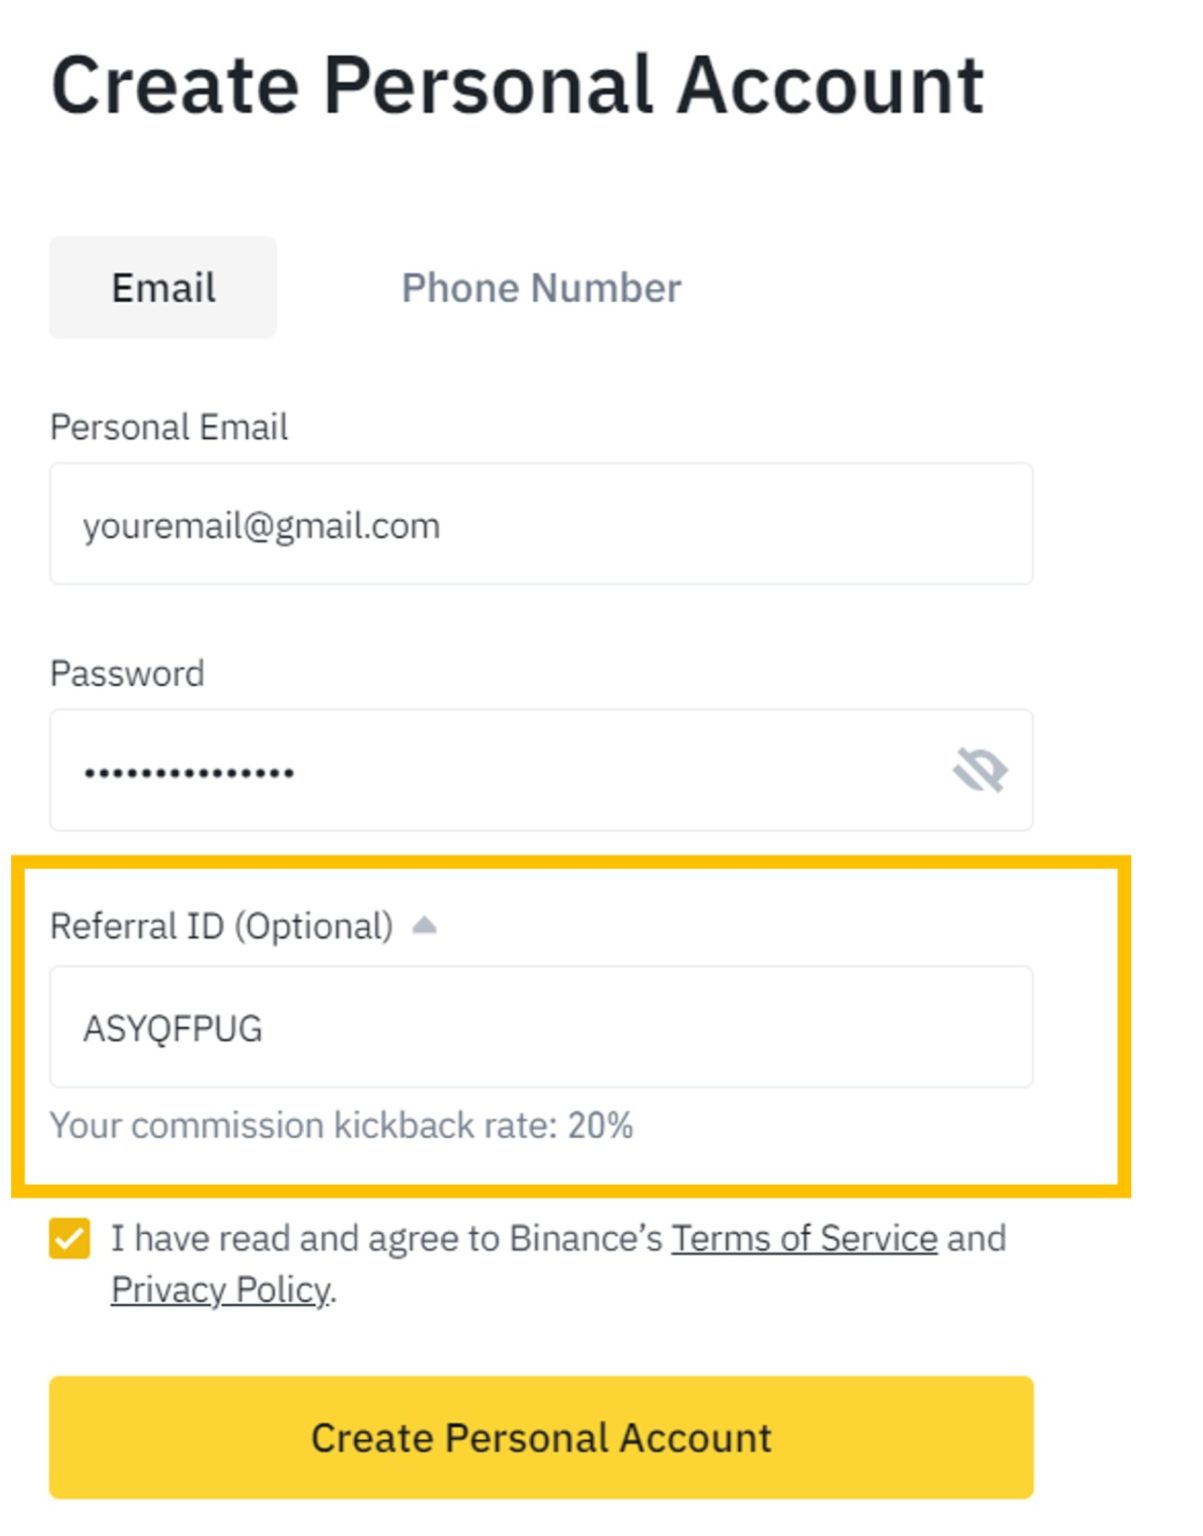Toggle password visibility with the eye icon
1203x1536 pixels.
(983, 770)
